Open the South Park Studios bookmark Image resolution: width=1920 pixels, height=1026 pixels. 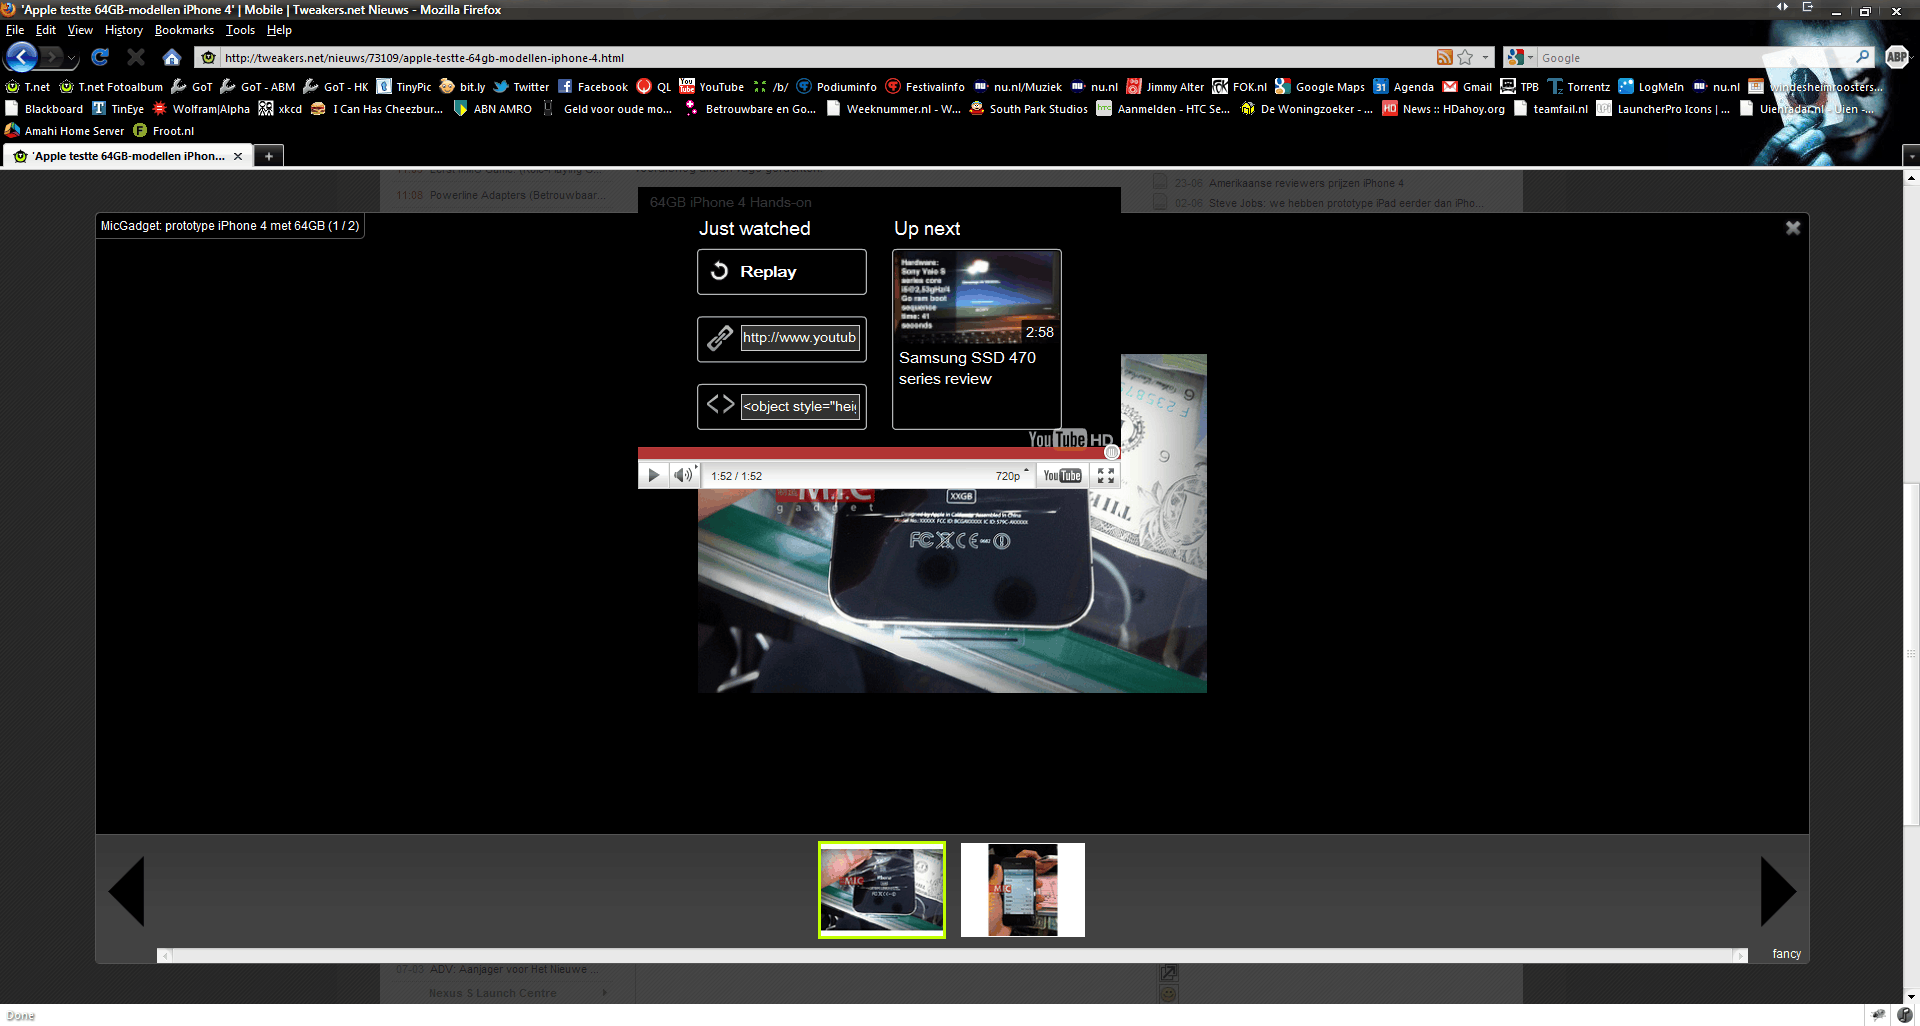tap(1029, 109)
